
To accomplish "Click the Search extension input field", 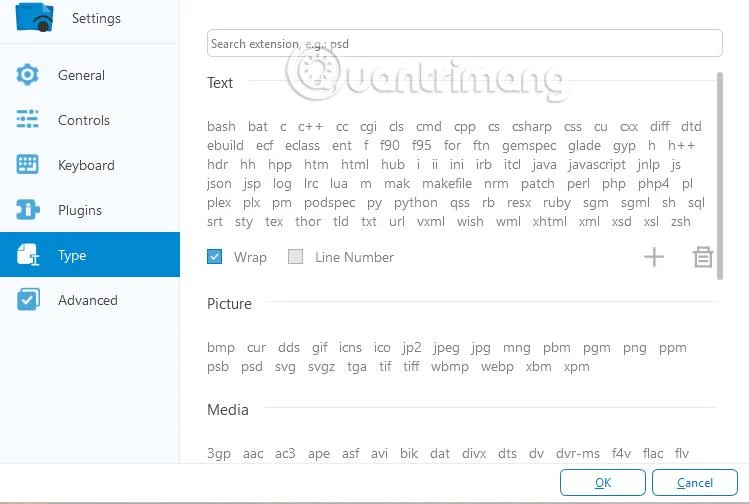I will [464, 43].
